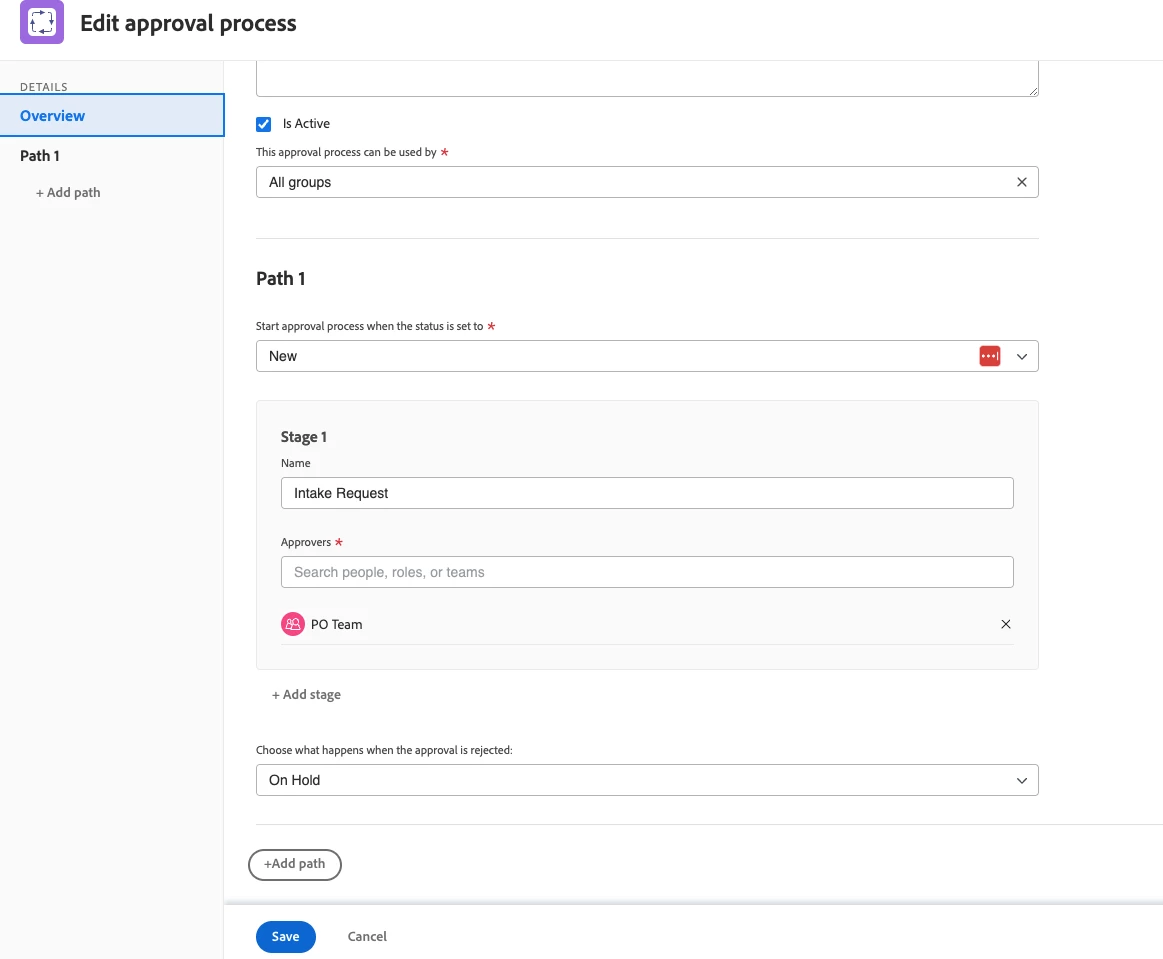This screenshot has height=959, width=1163.
Task: Go to Path 1 in sidebar
Action: click(40, 156)
